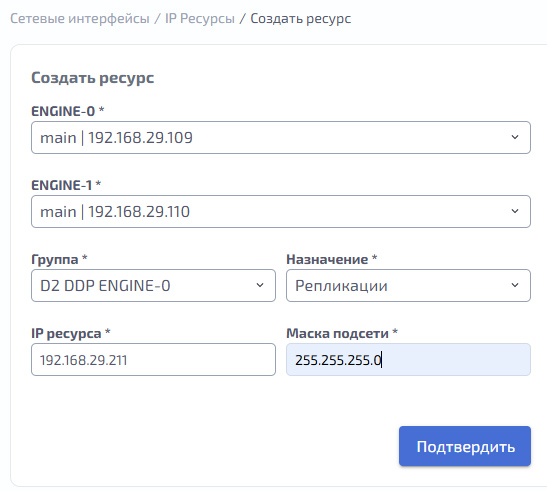Go to IP Ресурсы breadcrumb link
Viewport: 547px width, 491px height.
point(200,18)
